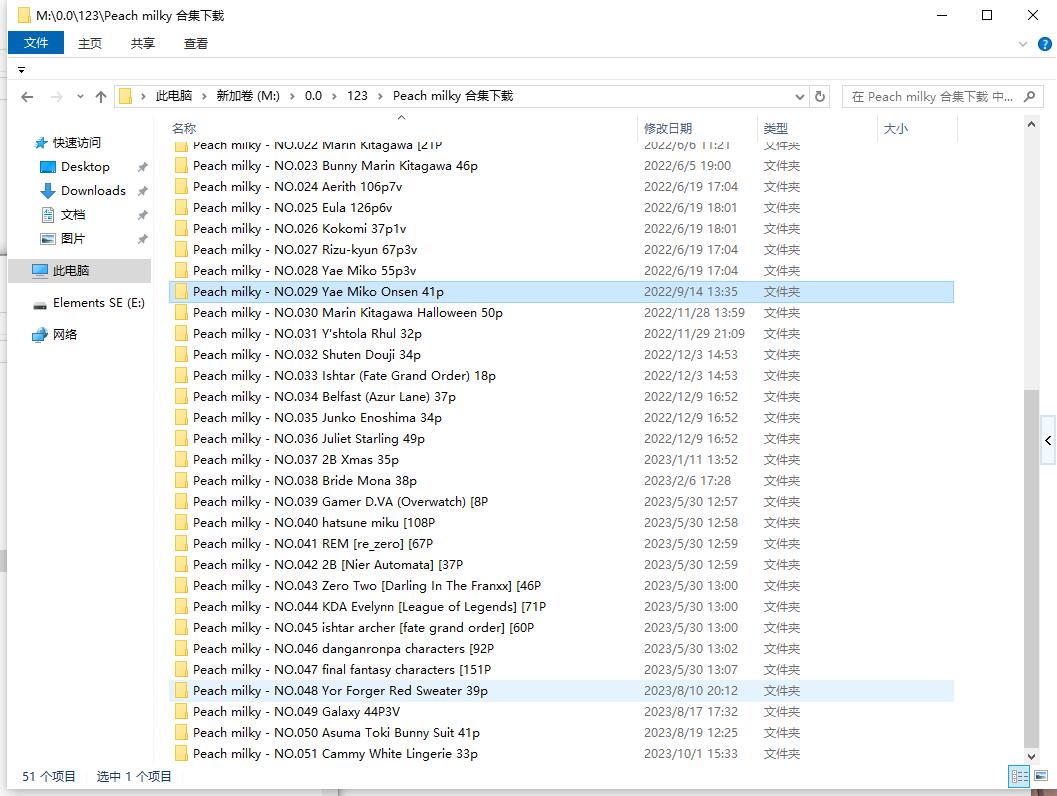Select NO.031 Y'shtola Rhul 32p folder name
This screenshot has height=796, width=1057.
307,334
